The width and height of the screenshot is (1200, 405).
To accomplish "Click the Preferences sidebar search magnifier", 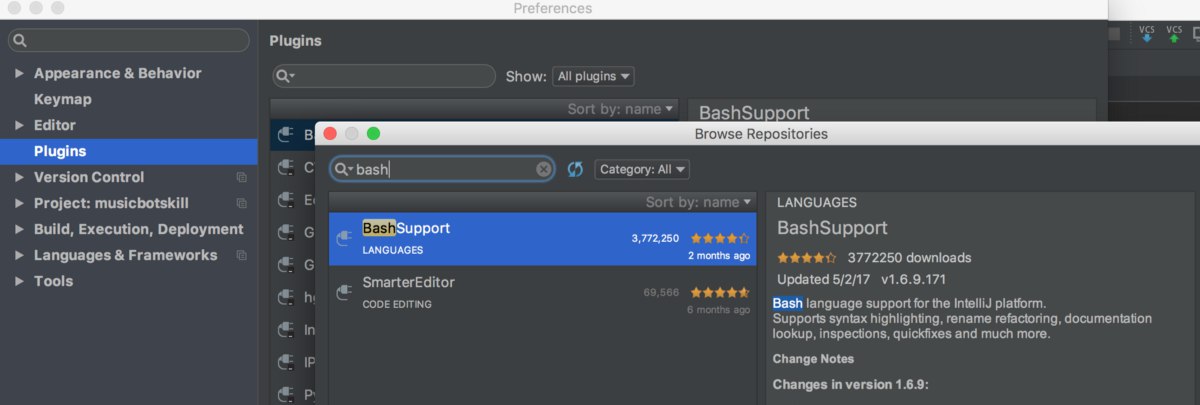I will tap(20, 41).
